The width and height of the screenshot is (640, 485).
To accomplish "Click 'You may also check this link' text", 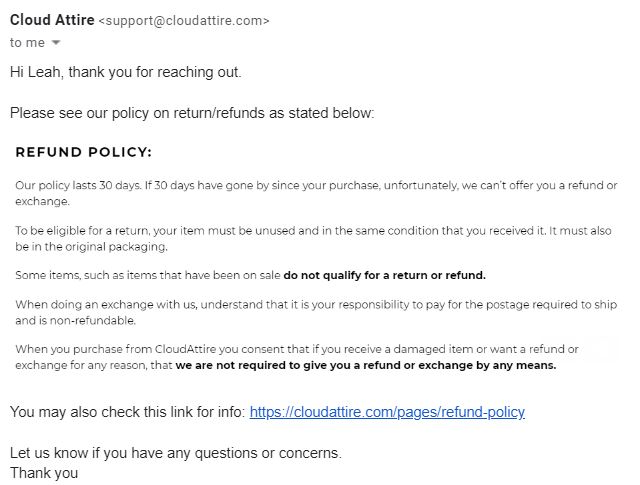I will pos(127,412).
